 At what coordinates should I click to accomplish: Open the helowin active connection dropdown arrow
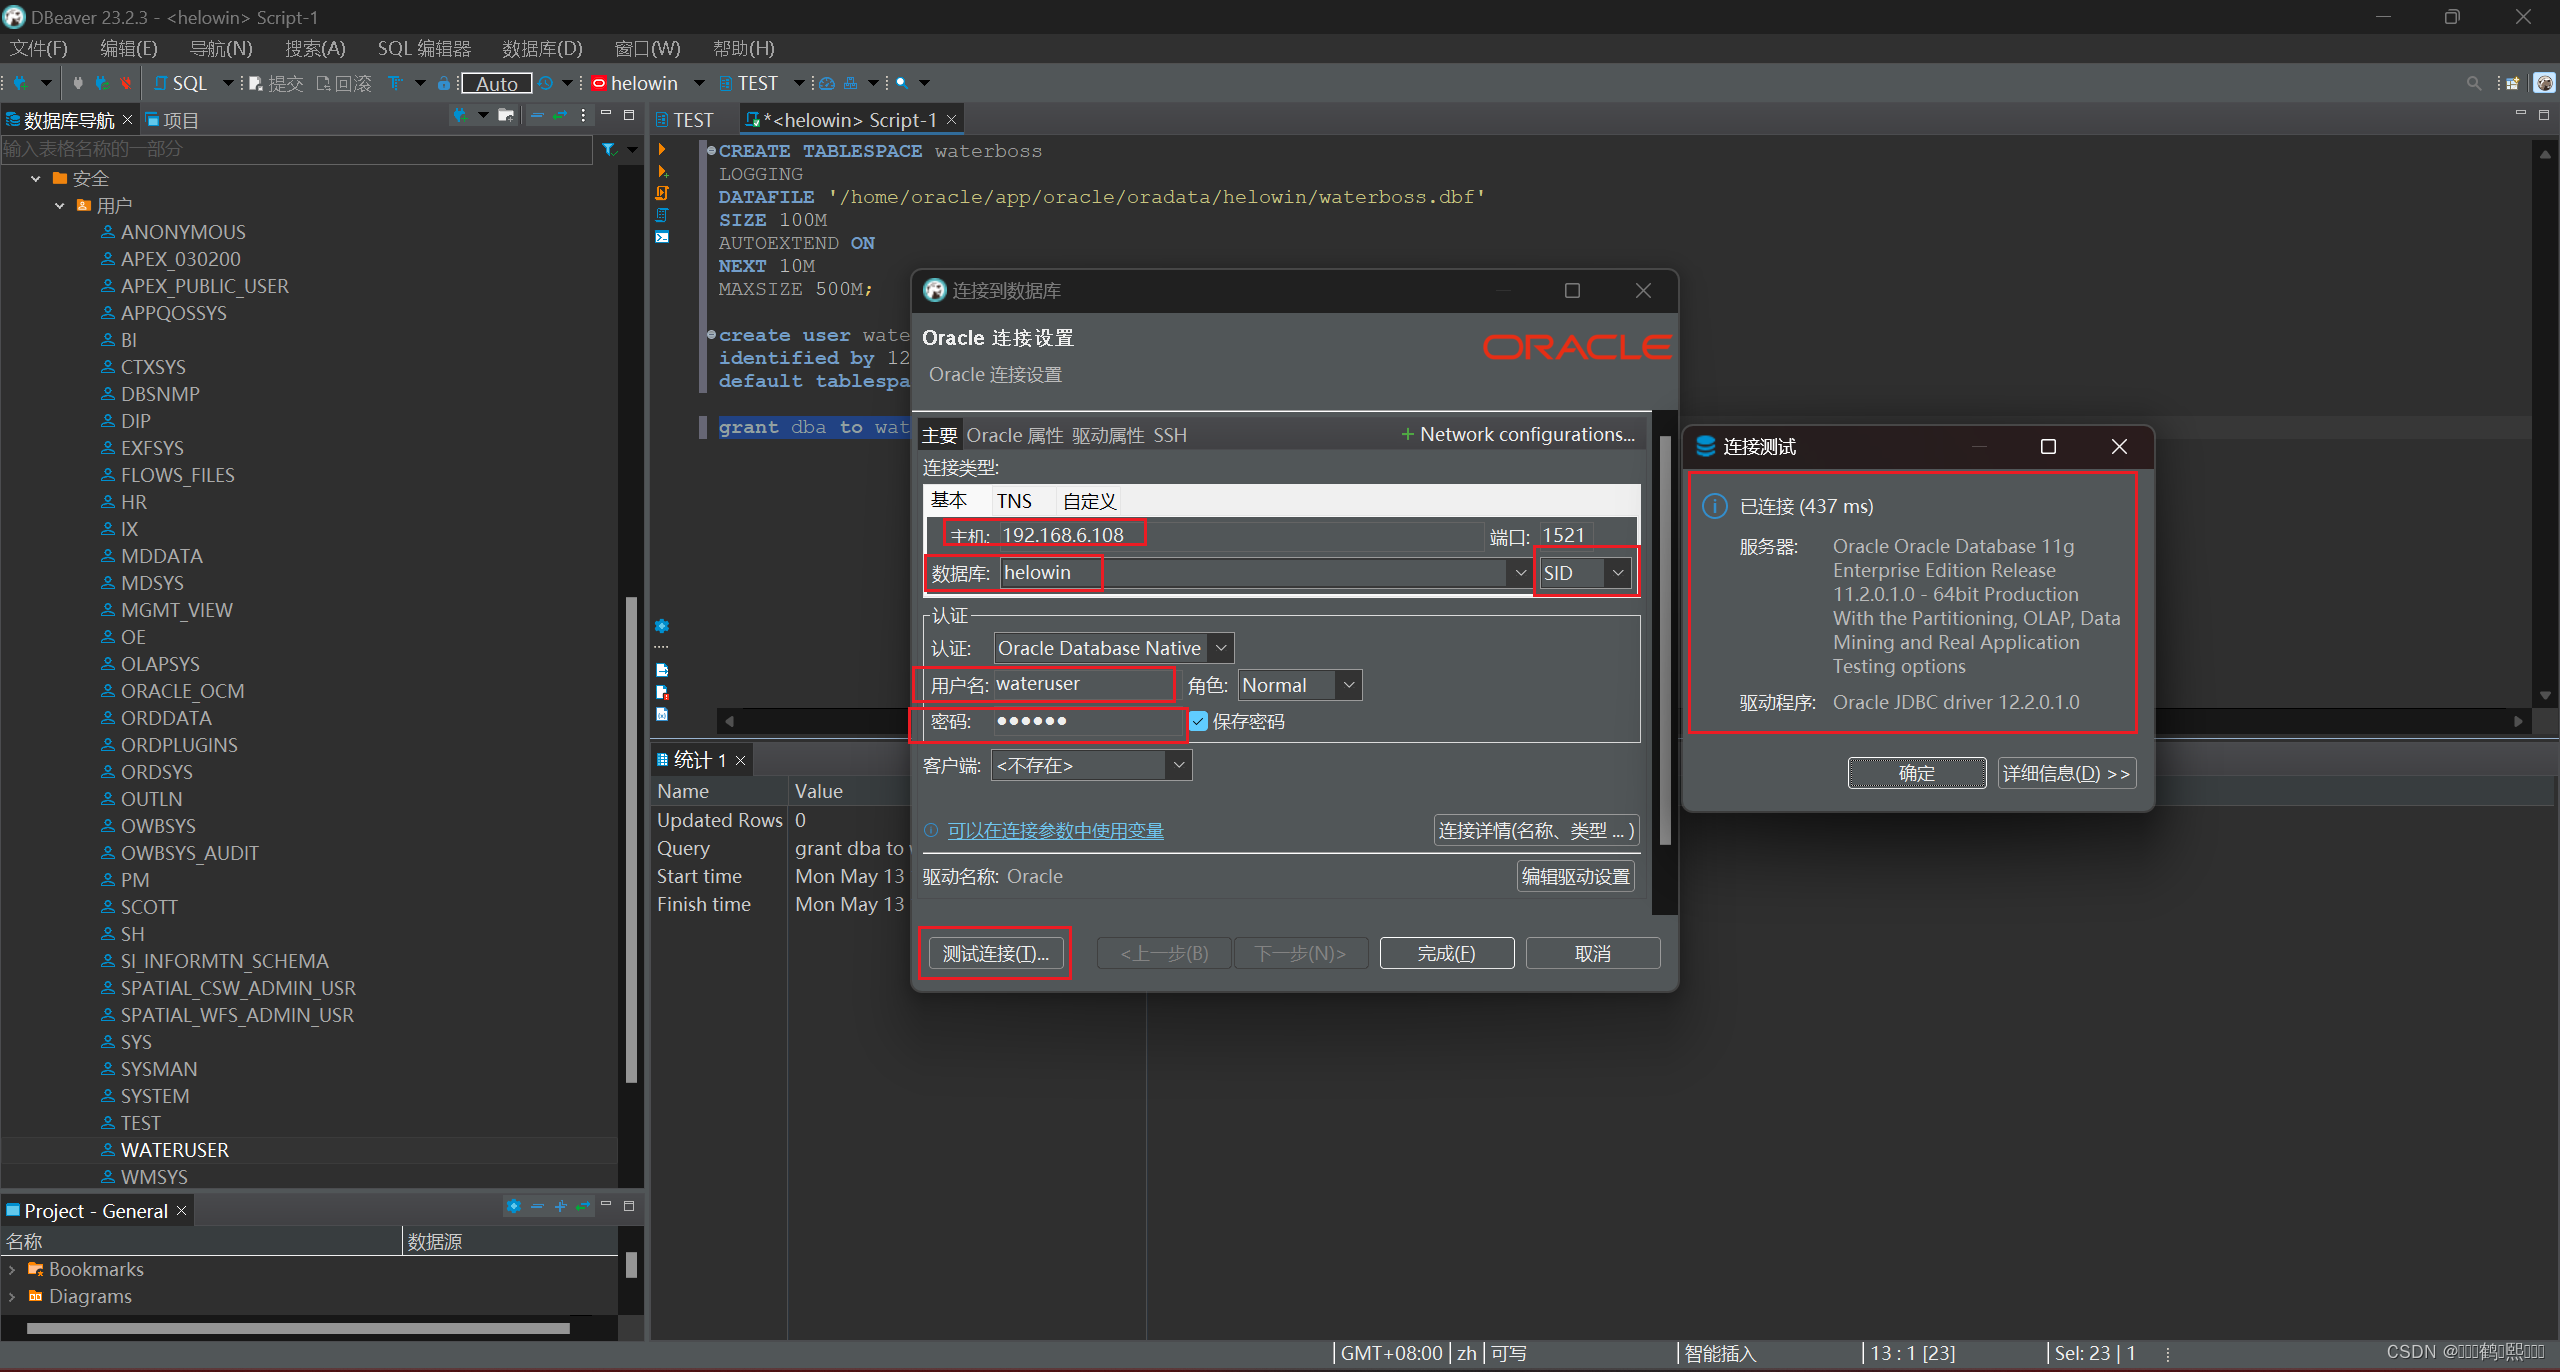click(699, 83)
